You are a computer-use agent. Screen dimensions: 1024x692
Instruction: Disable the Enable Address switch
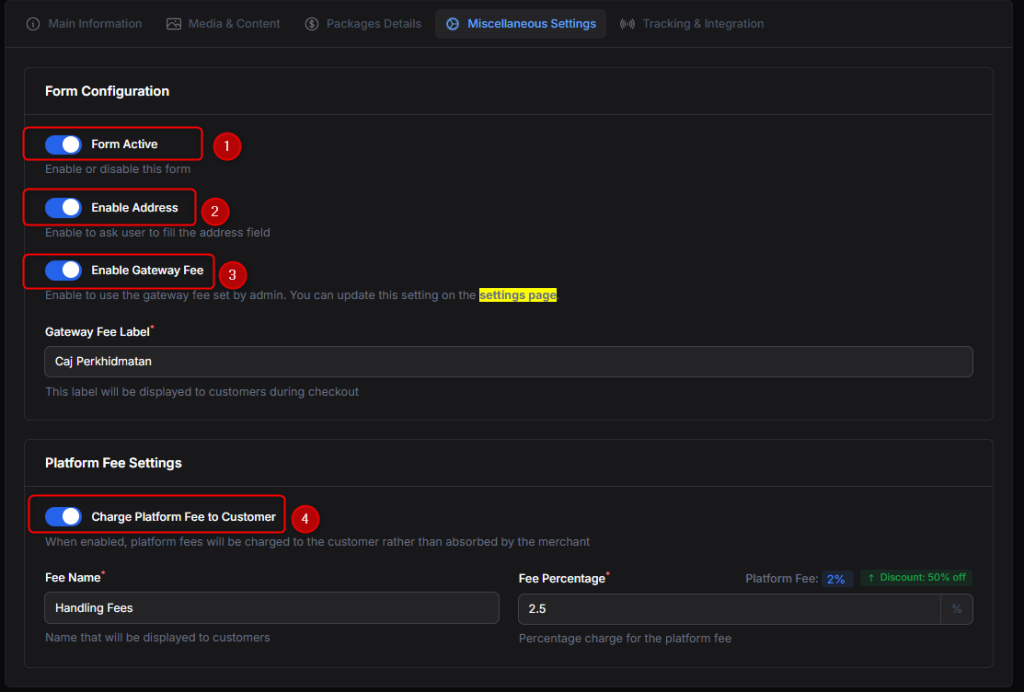63,208
